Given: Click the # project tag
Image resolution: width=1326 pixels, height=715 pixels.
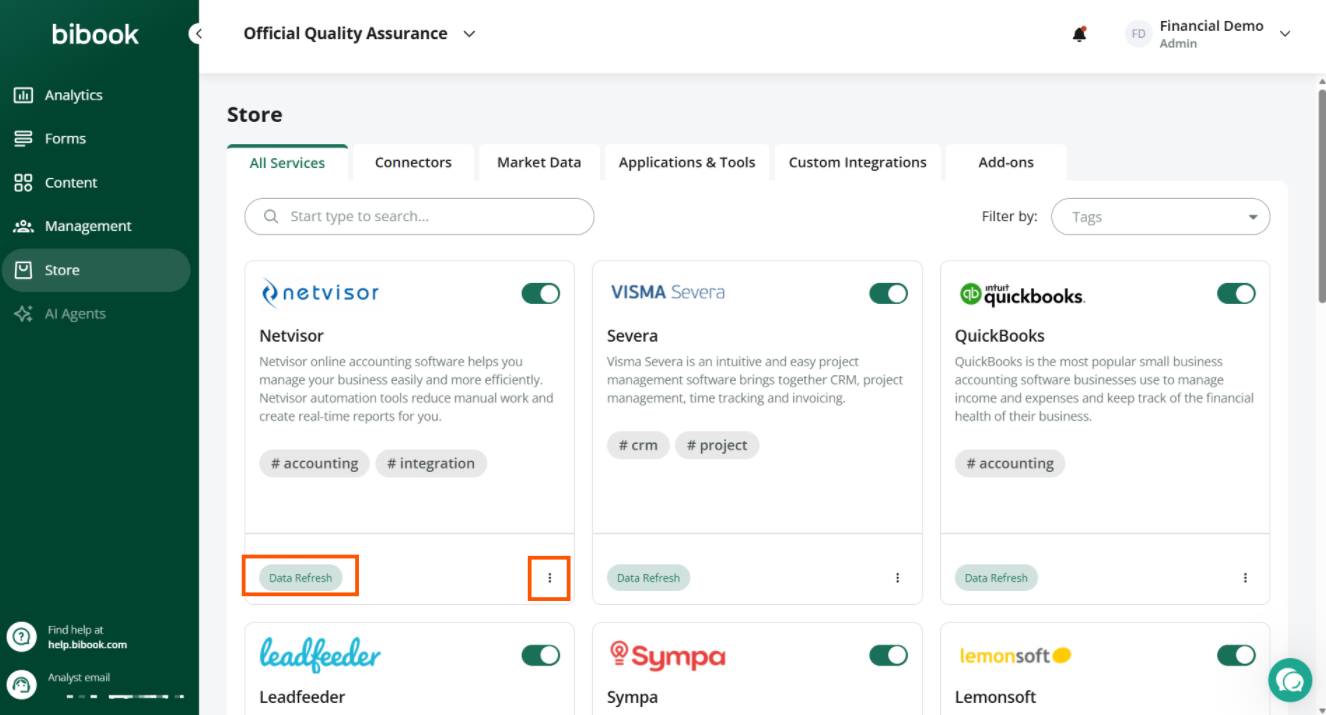Looking at the screenshot, I should pyautogui.click(x=717, y=445).
